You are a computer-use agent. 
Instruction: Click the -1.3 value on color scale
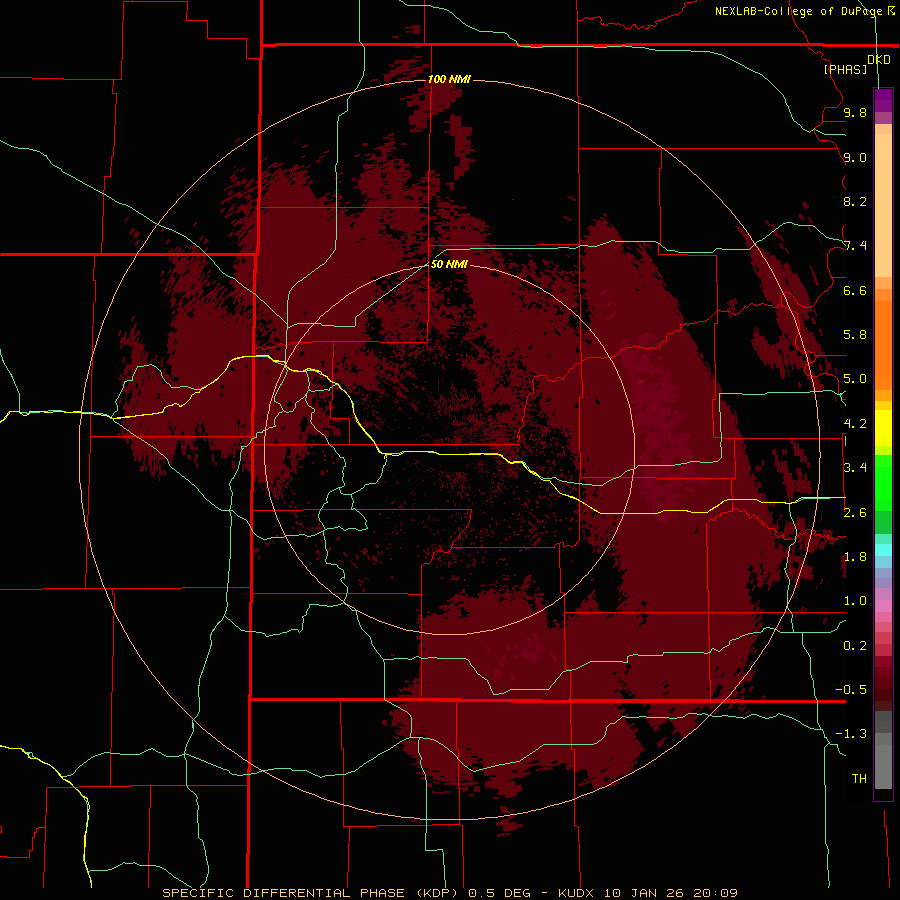click(x=851, y=734)
